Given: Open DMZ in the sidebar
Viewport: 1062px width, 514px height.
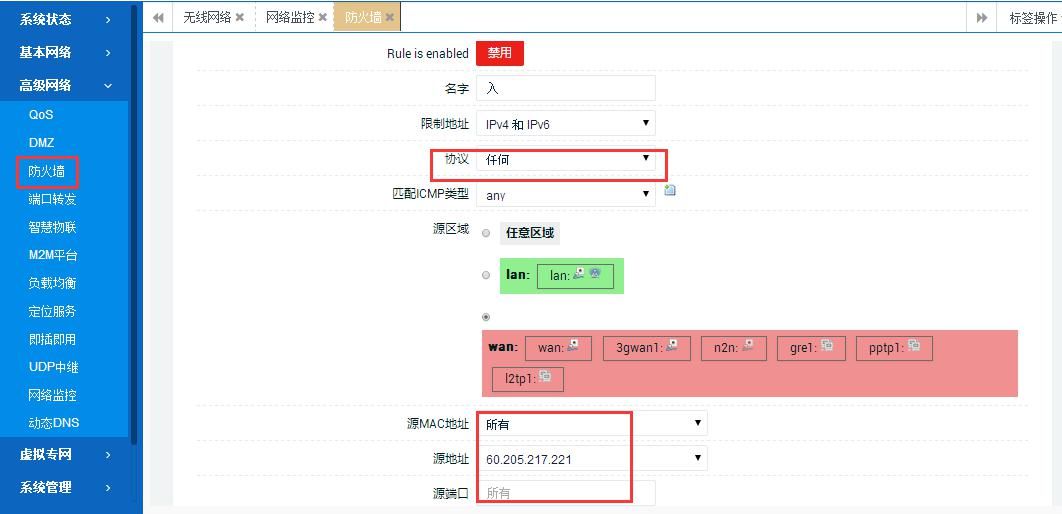Looking at the screenshot, I should (41, 143).
